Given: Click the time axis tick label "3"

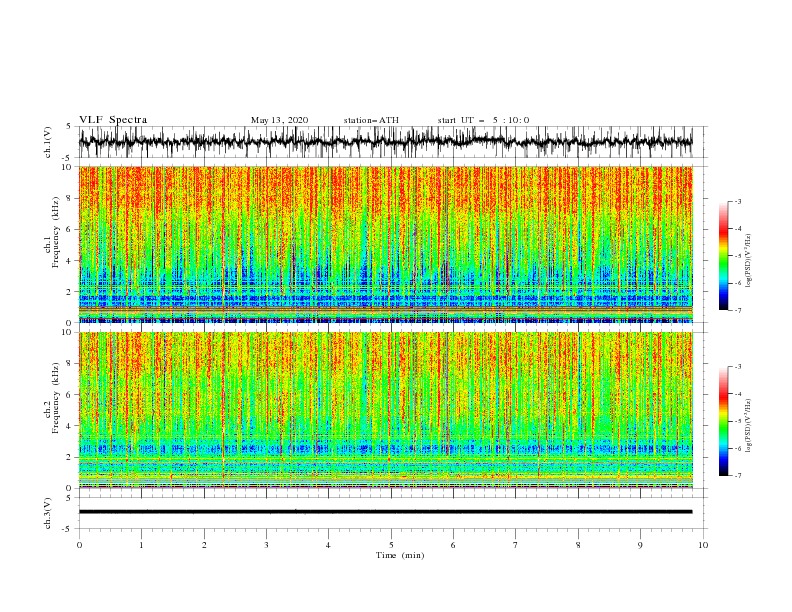Looking at the screenshot, I should coord(266,545).
